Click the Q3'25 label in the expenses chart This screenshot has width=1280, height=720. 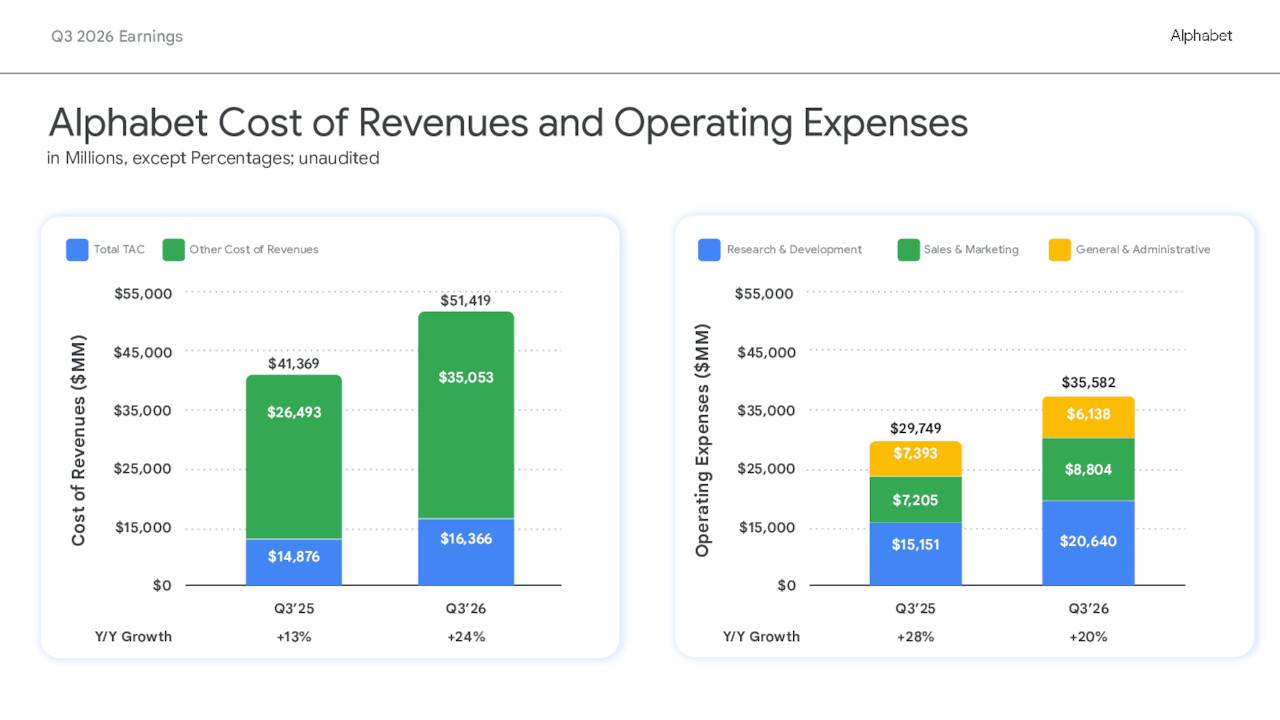[x=916, y=608]
